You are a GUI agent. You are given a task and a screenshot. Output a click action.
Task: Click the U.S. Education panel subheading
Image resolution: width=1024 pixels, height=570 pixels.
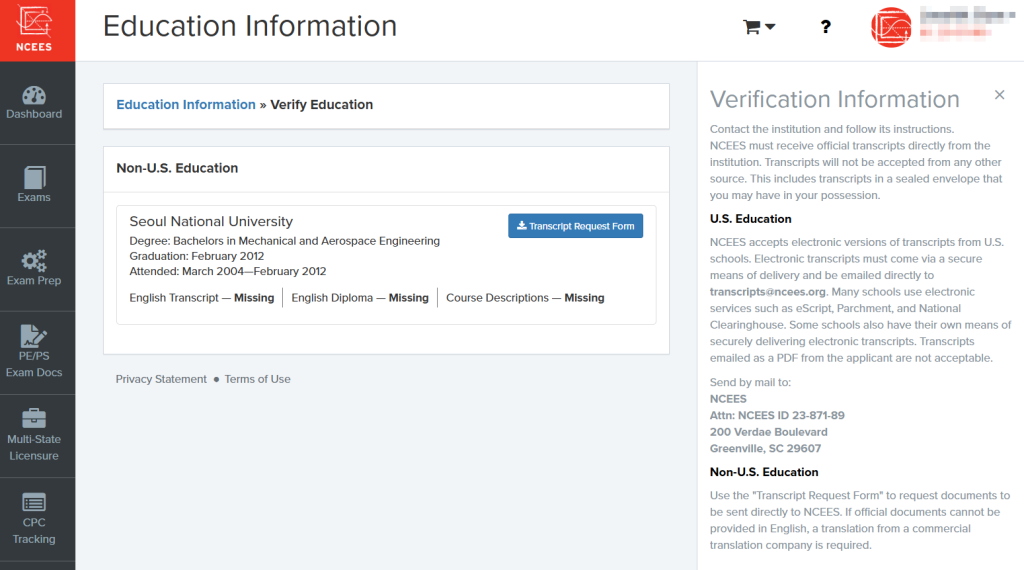click(x=750, y=219)
